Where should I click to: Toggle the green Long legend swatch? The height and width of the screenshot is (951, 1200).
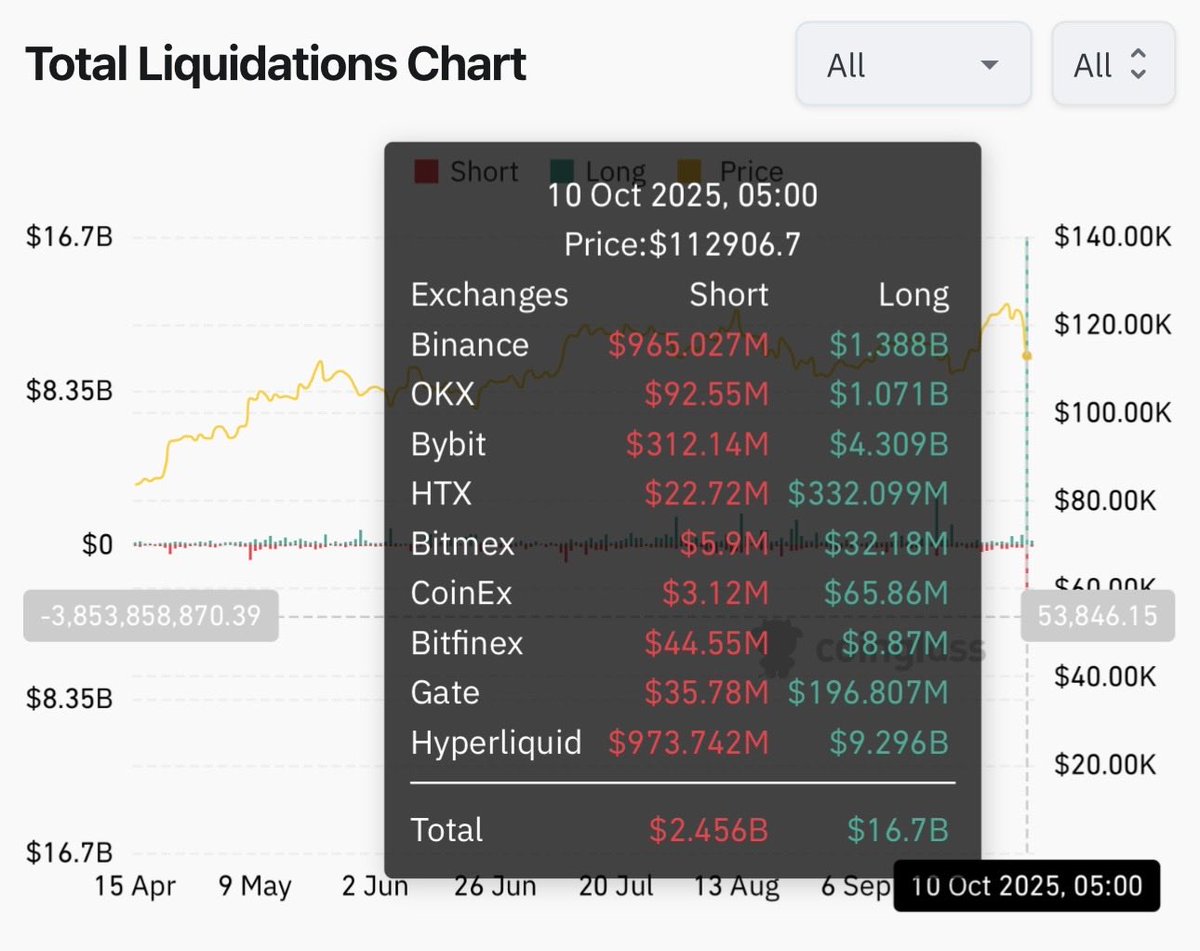[561, 171]
